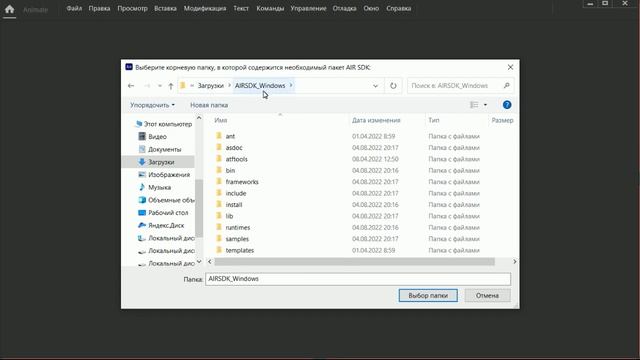Open the Вставка menu
Viewport: 640px width, 360px height.
pos(165,8)
